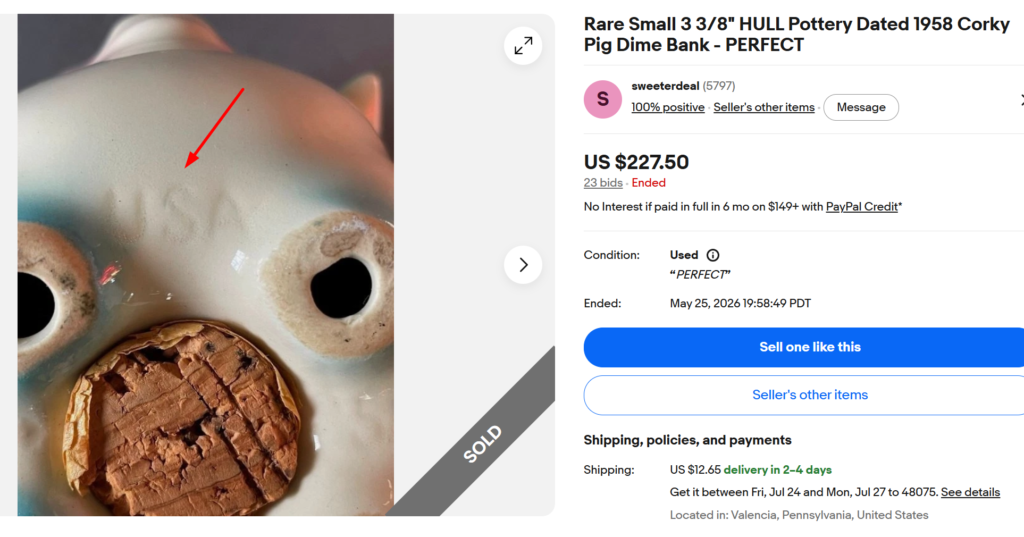Click the main pig bank photo

click(206, 265)
